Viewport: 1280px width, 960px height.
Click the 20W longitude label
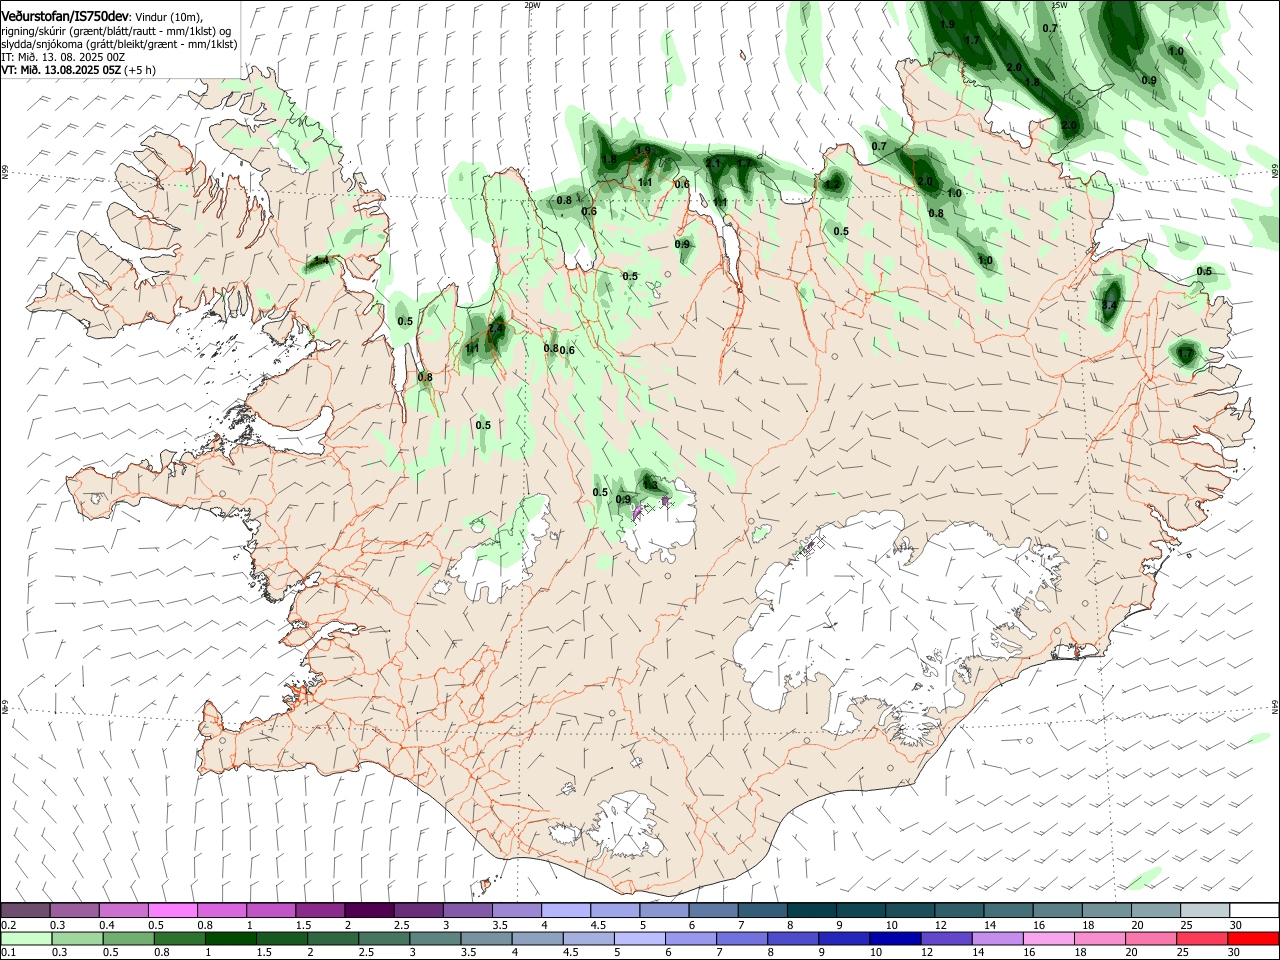coord(532,5)
